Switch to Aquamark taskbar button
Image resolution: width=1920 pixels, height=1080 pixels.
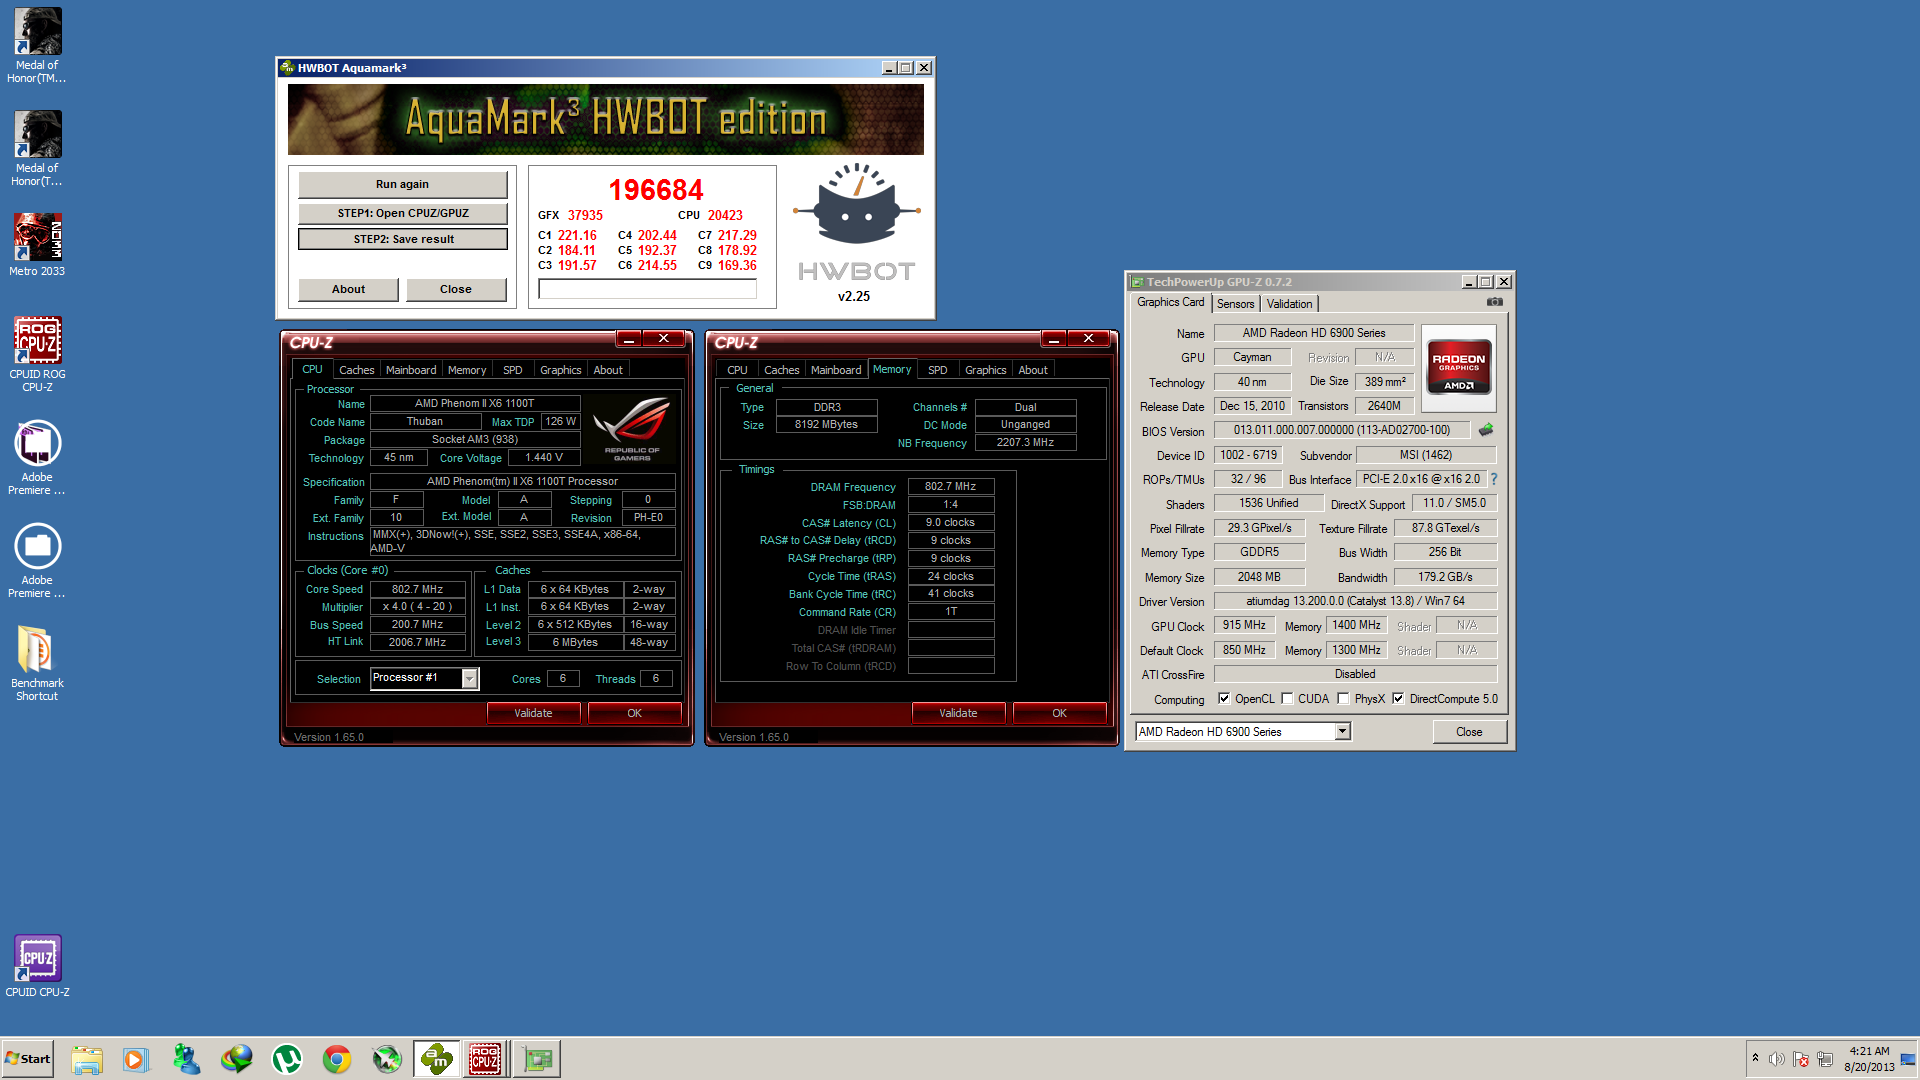click(436, 1059)
